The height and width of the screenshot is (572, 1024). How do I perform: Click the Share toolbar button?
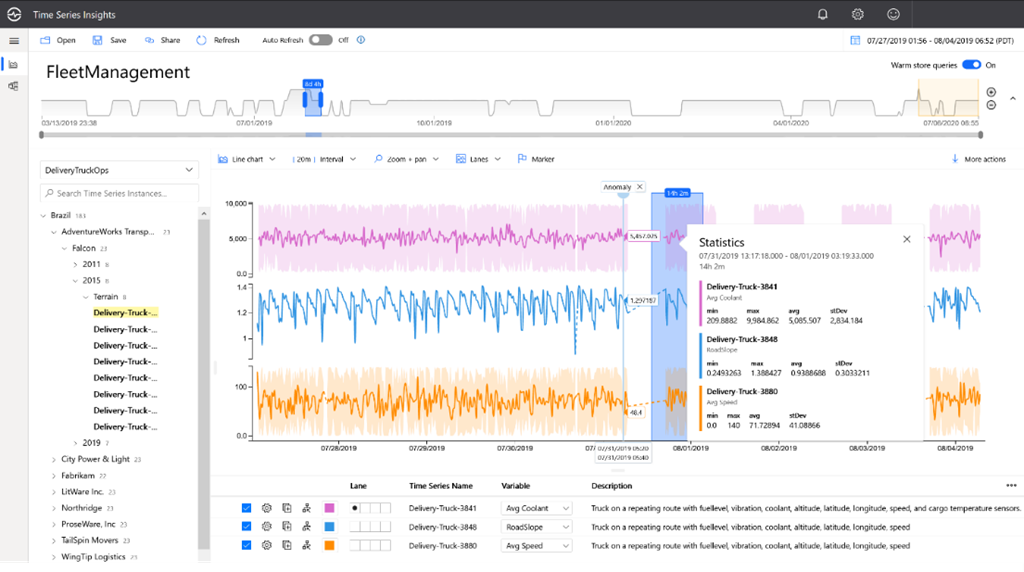(162, 40)
